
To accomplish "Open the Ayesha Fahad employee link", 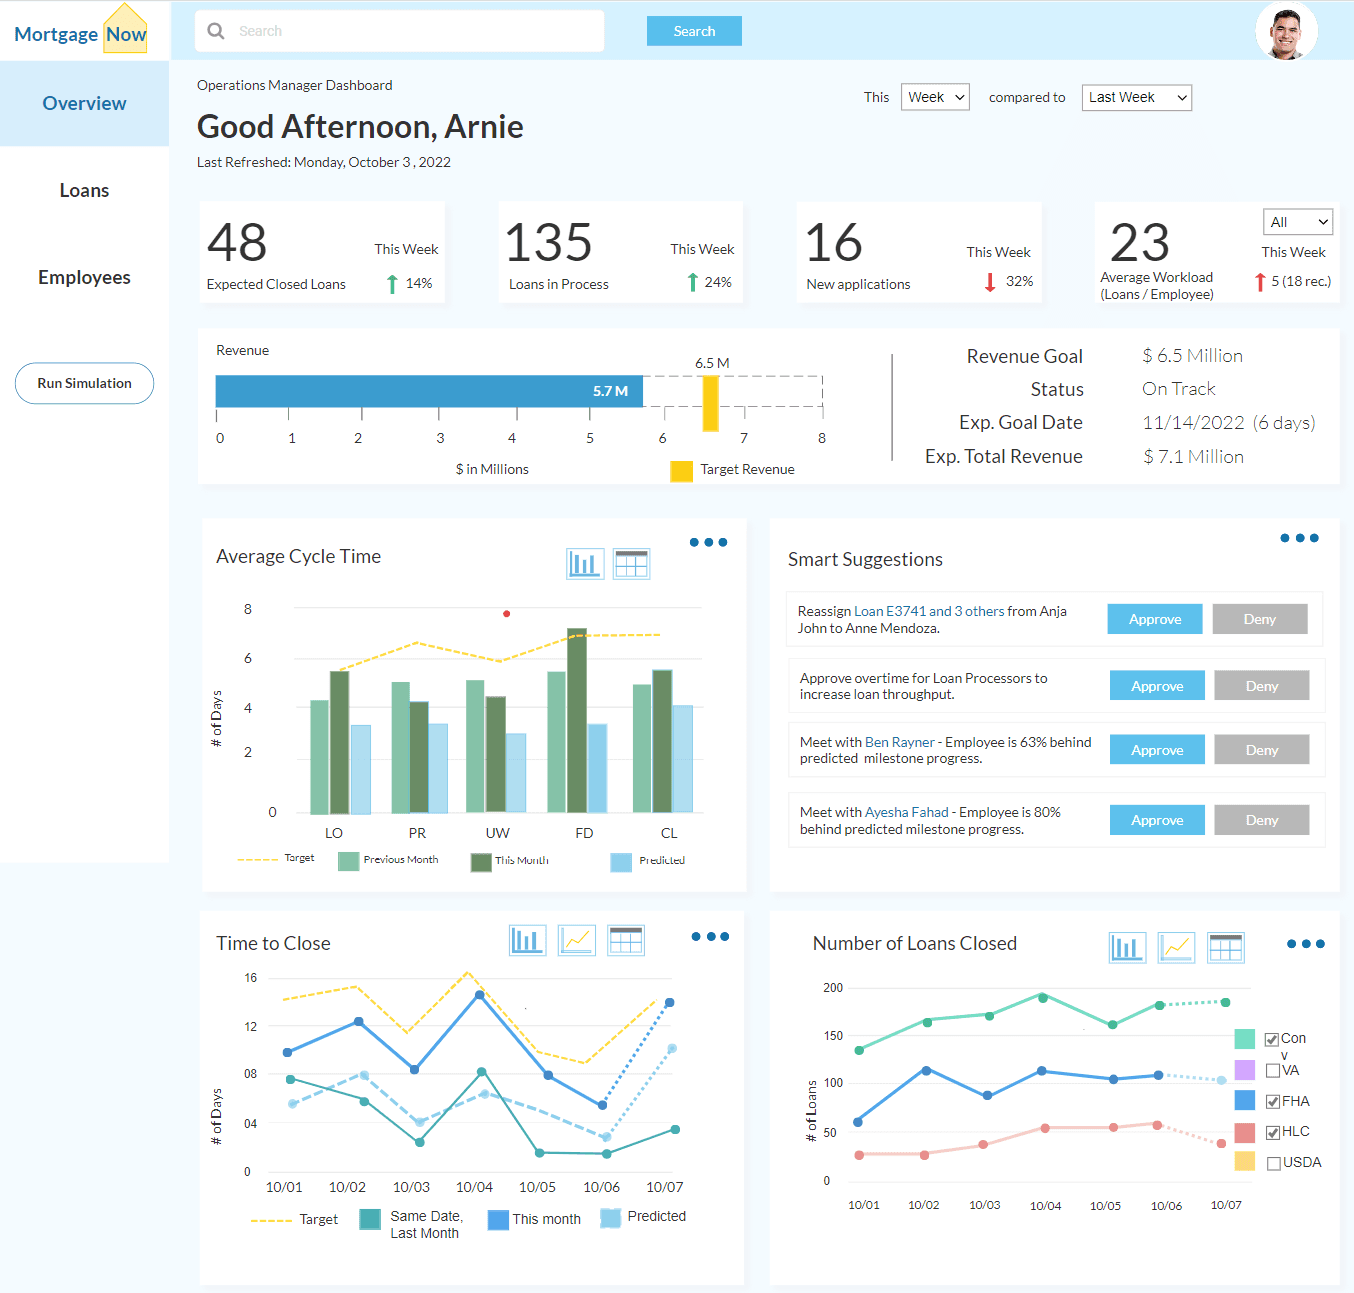I will [907, 812].
